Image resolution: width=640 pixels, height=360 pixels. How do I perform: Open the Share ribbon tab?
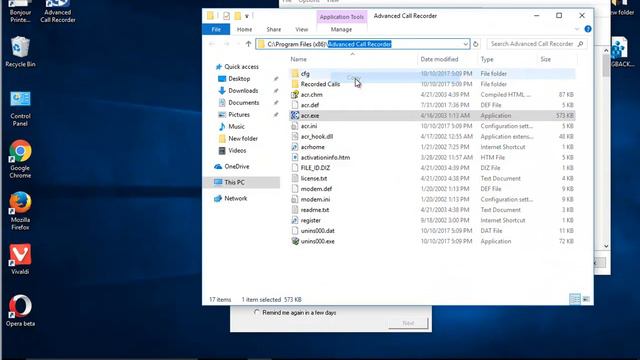pyautogui.click(x=273, y=29)
